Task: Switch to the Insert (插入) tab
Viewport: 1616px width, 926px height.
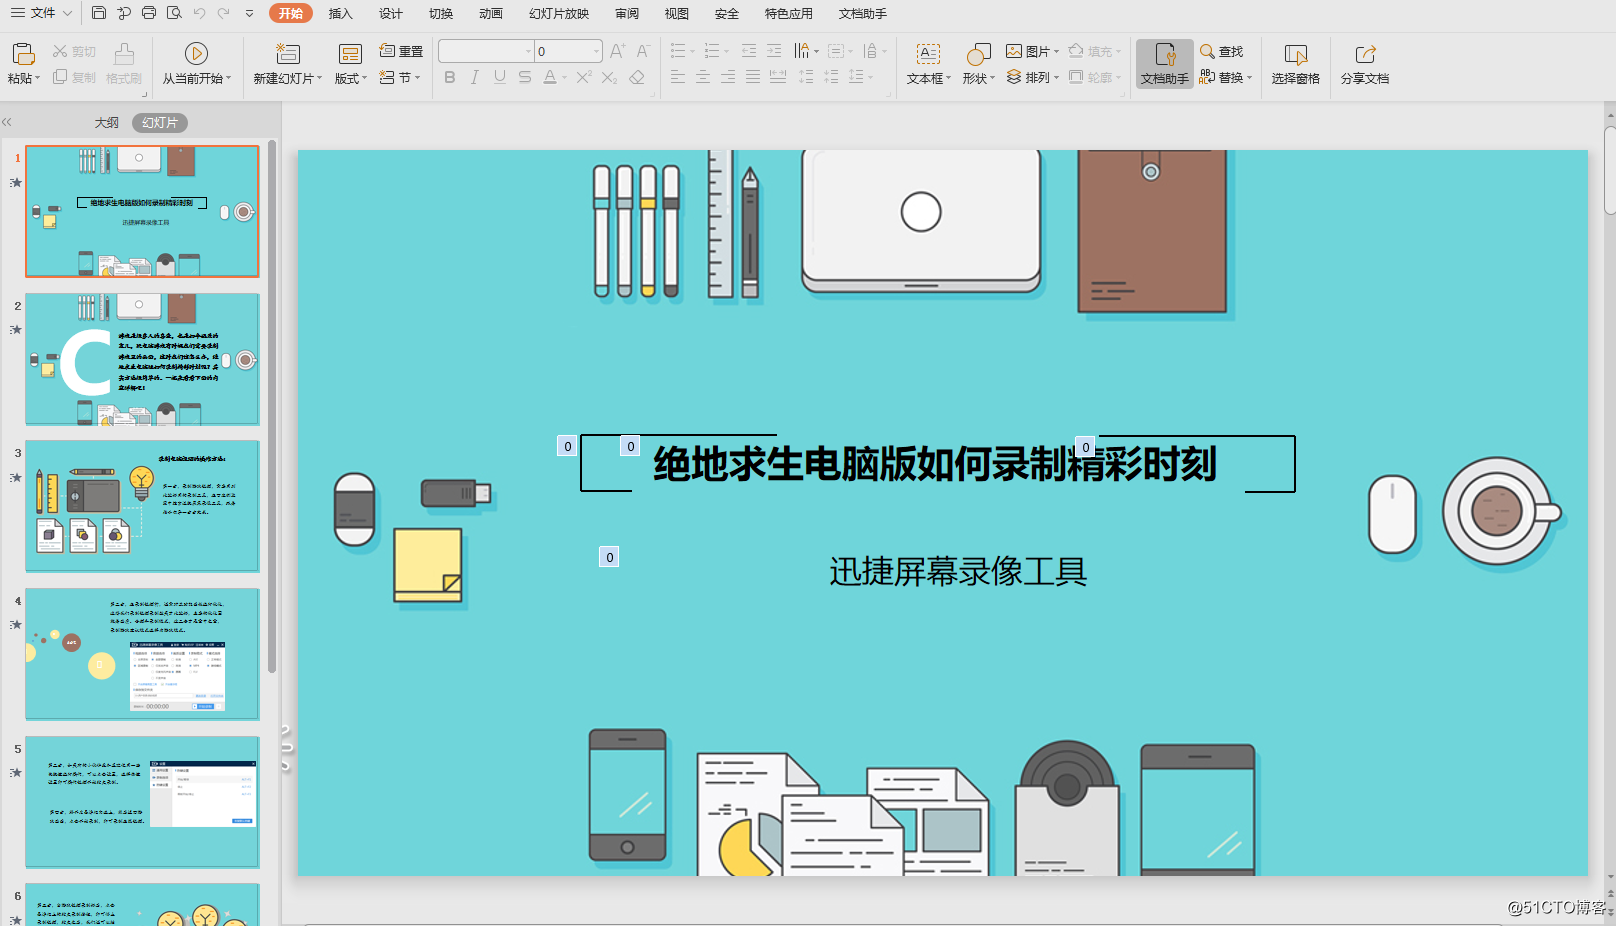Action: (341, 13)
